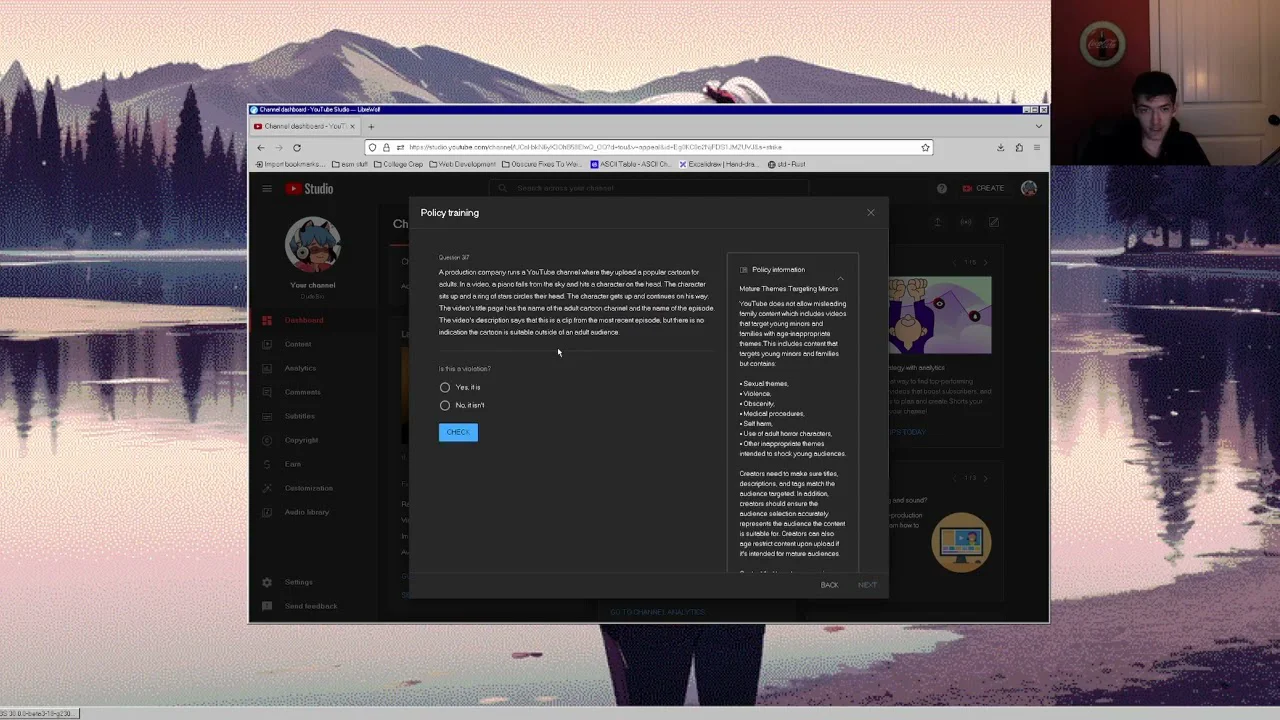1280x720 pixels.
Task: Click the blue CHECK button
Action: pyautogui.click(x=458, y=432)
